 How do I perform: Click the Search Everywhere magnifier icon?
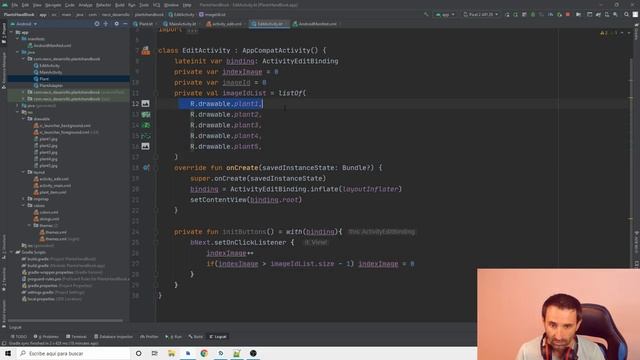[627, 14]
